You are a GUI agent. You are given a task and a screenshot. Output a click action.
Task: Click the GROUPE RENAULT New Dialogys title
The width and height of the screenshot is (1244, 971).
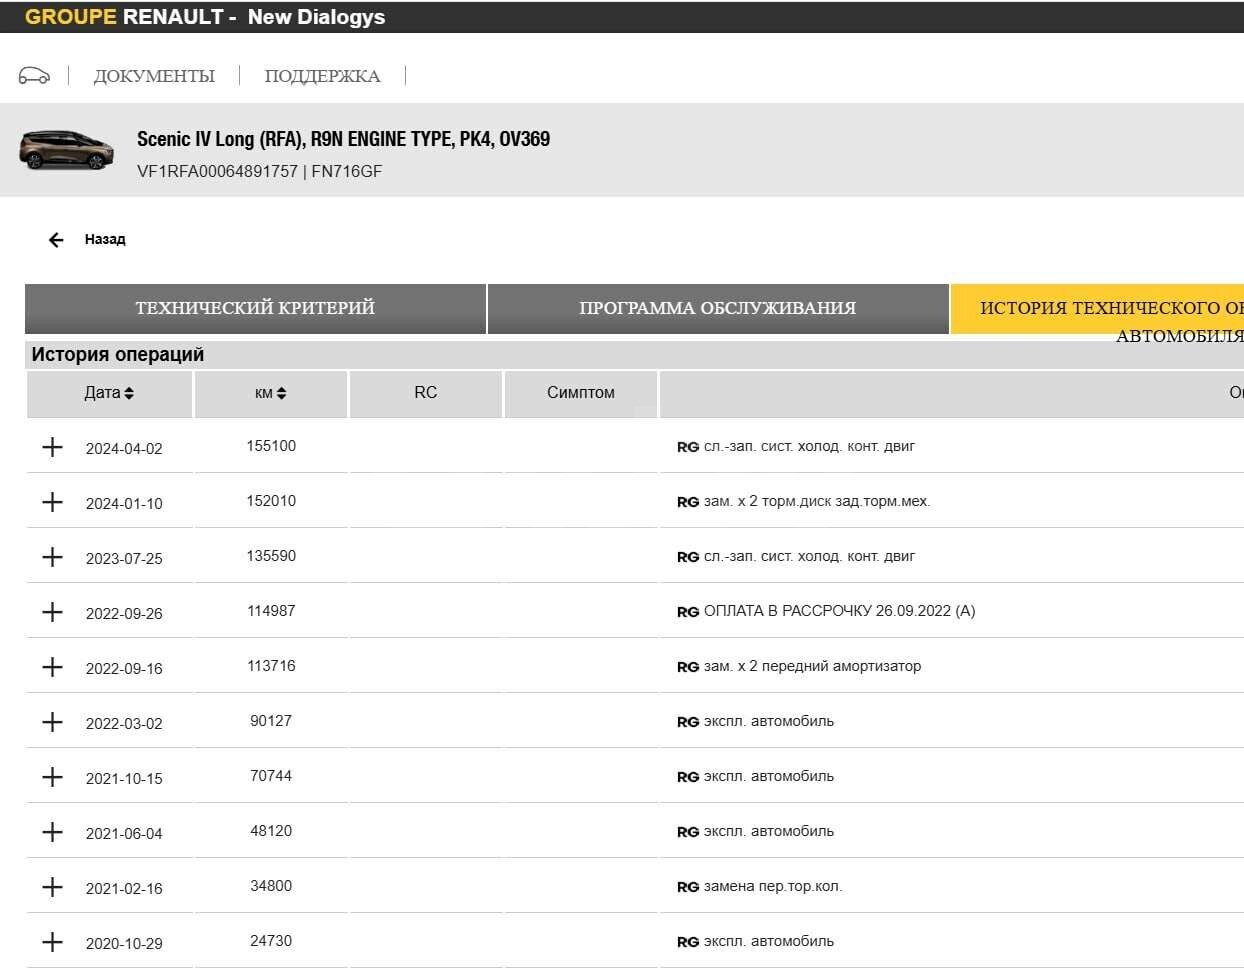(x=205, y=17)
